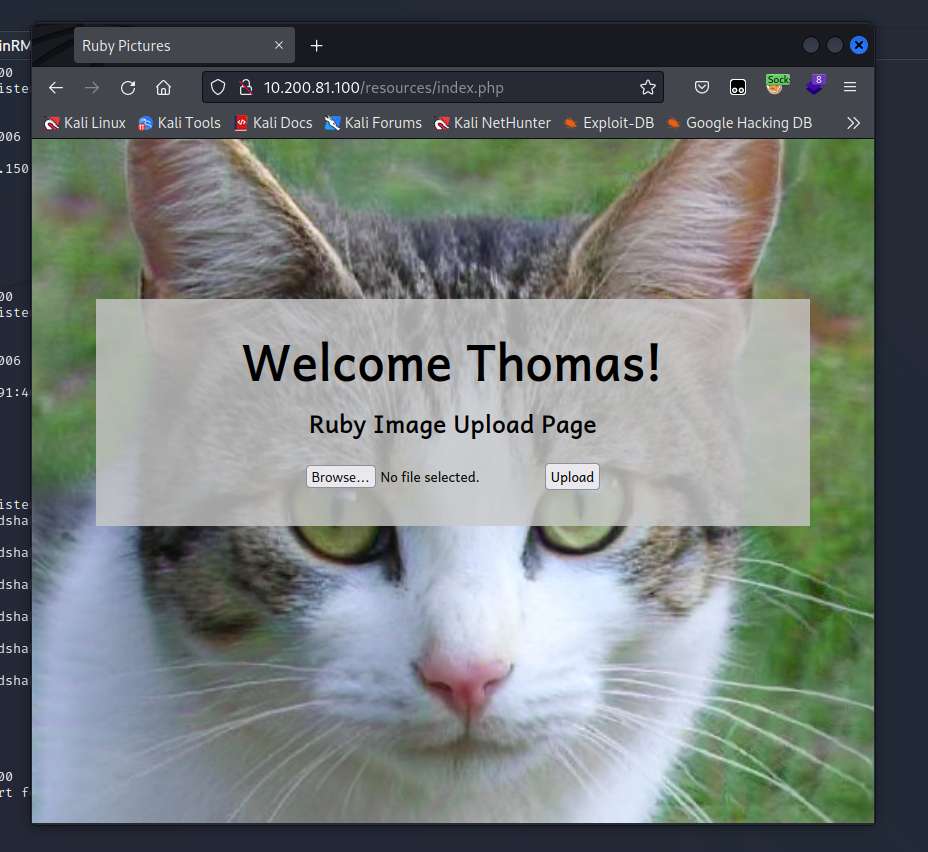The height and width of the screenshot is (852, 928).
Task: Click the 'No file selected.' label
Action: point(430,477)
